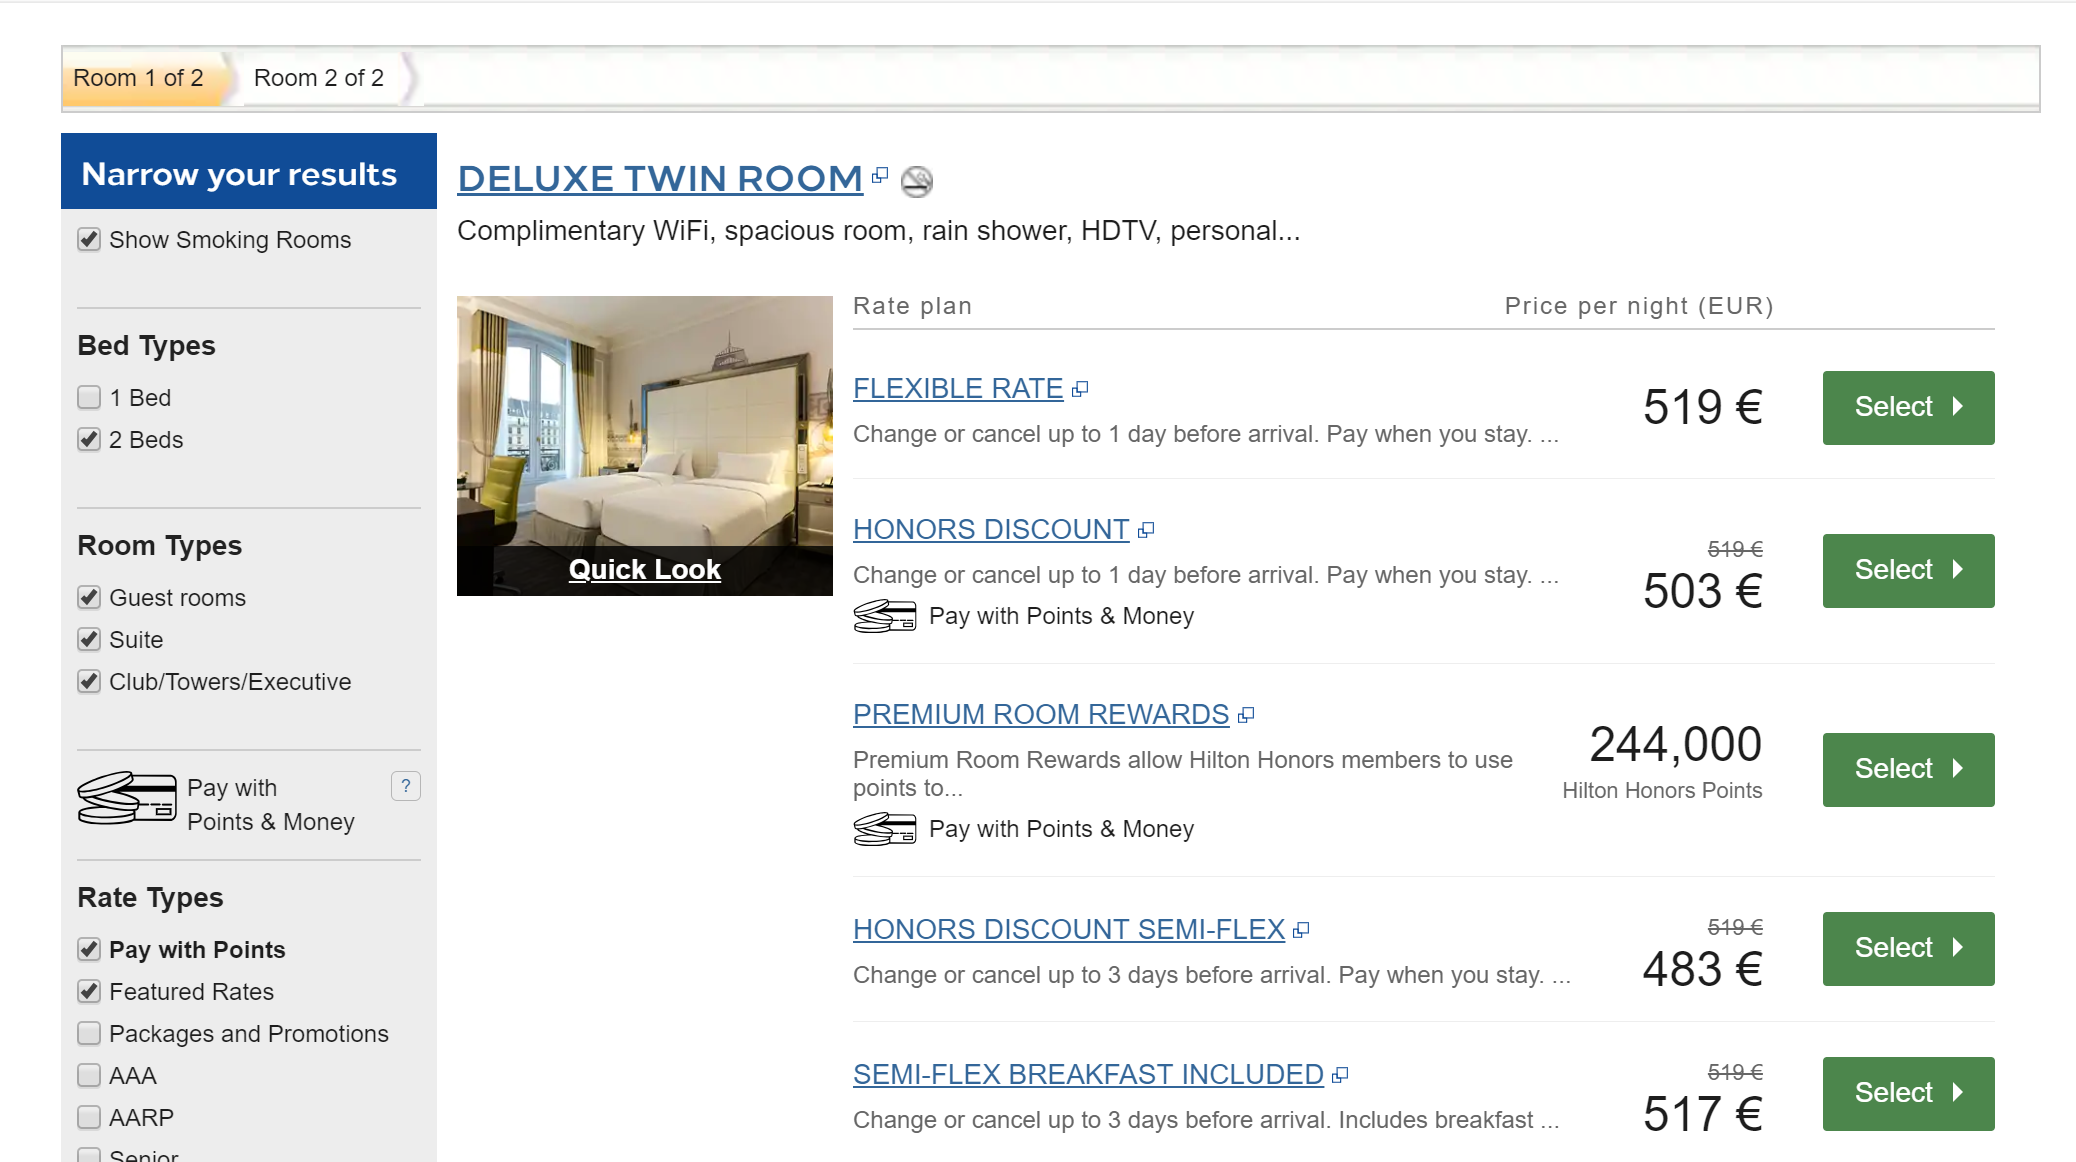Click the non-smoking icon beside room title
The height and width of the screenshot is (1162, 2076).
click(x=916, y=181)
